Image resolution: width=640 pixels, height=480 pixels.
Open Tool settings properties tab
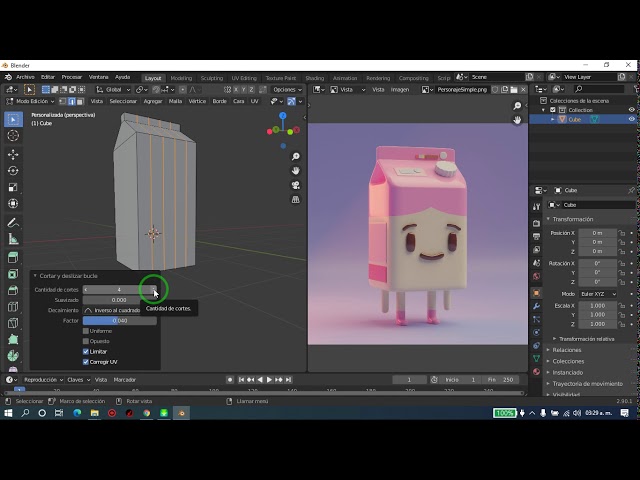tap(536, 207)
